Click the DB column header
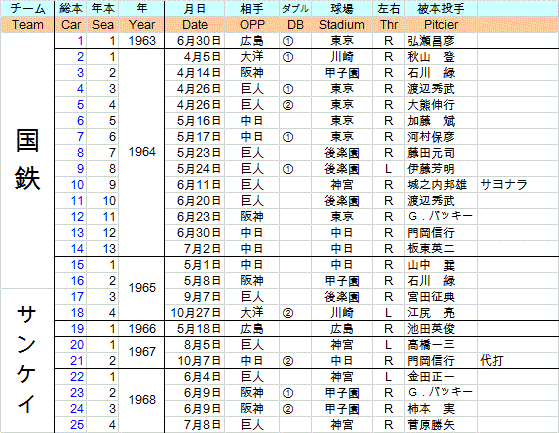 click(x=295, y=25)
